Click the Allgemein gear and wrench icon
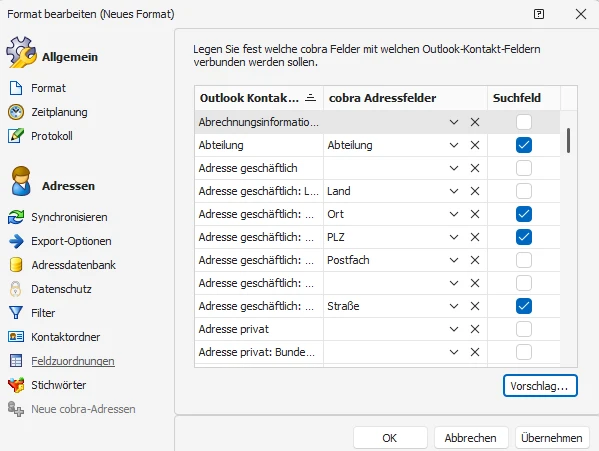The width and height of the screenshot is (599, 451). point(21,53)
